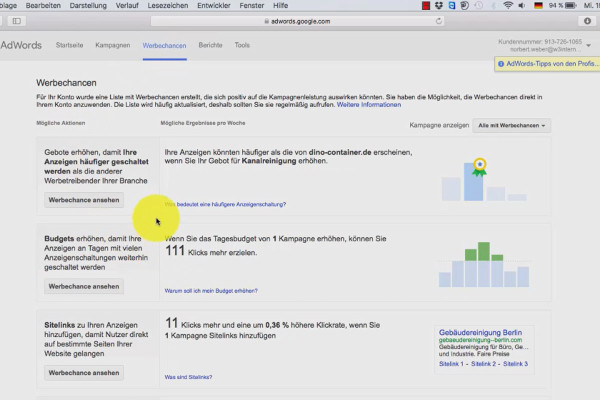
Task: Go to the Startseite tab
Action: [x=69, y=45]
